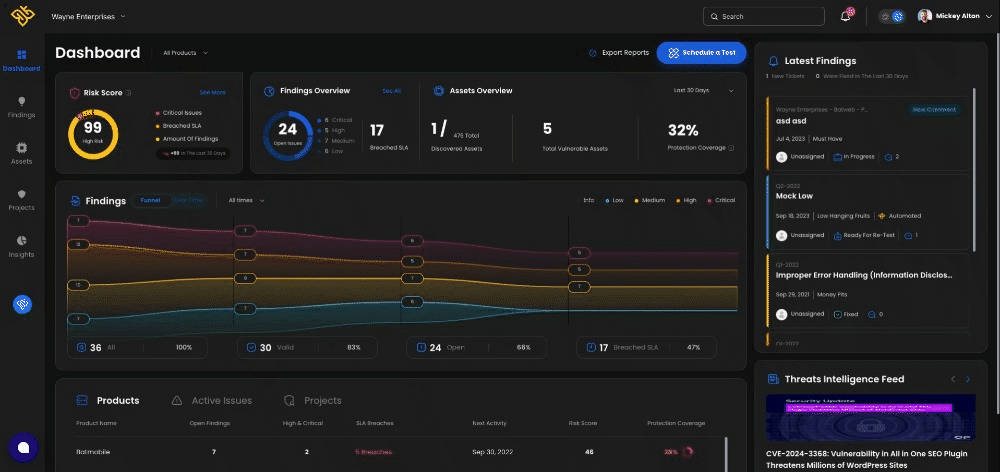The width and height of the screenshot is (1000, 472).
Task: Open the Mock Low finding card
Action: 867,212
